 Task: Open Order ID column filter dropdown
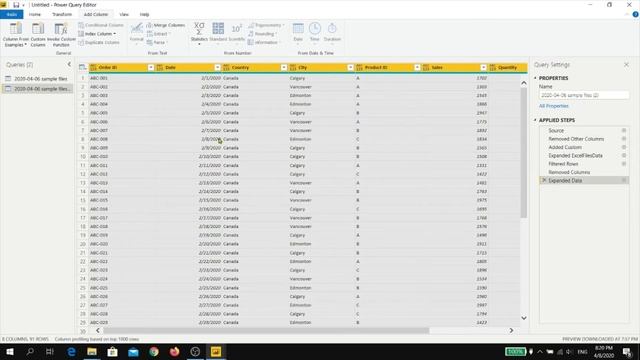click(151, 67)
